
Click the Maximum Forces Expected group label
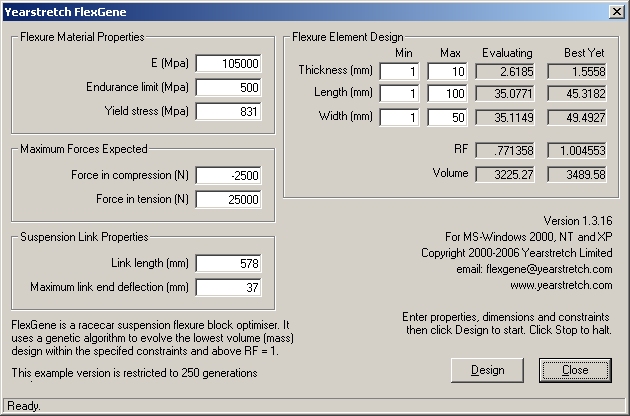[x=84, y=149]
